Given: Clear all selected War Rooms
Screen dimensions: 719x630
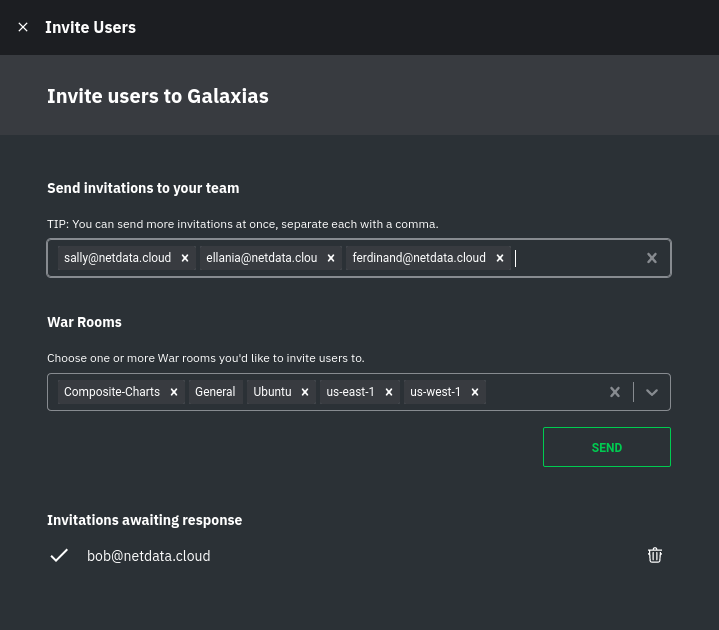Looking at the screenshot, I should [615, 392].
